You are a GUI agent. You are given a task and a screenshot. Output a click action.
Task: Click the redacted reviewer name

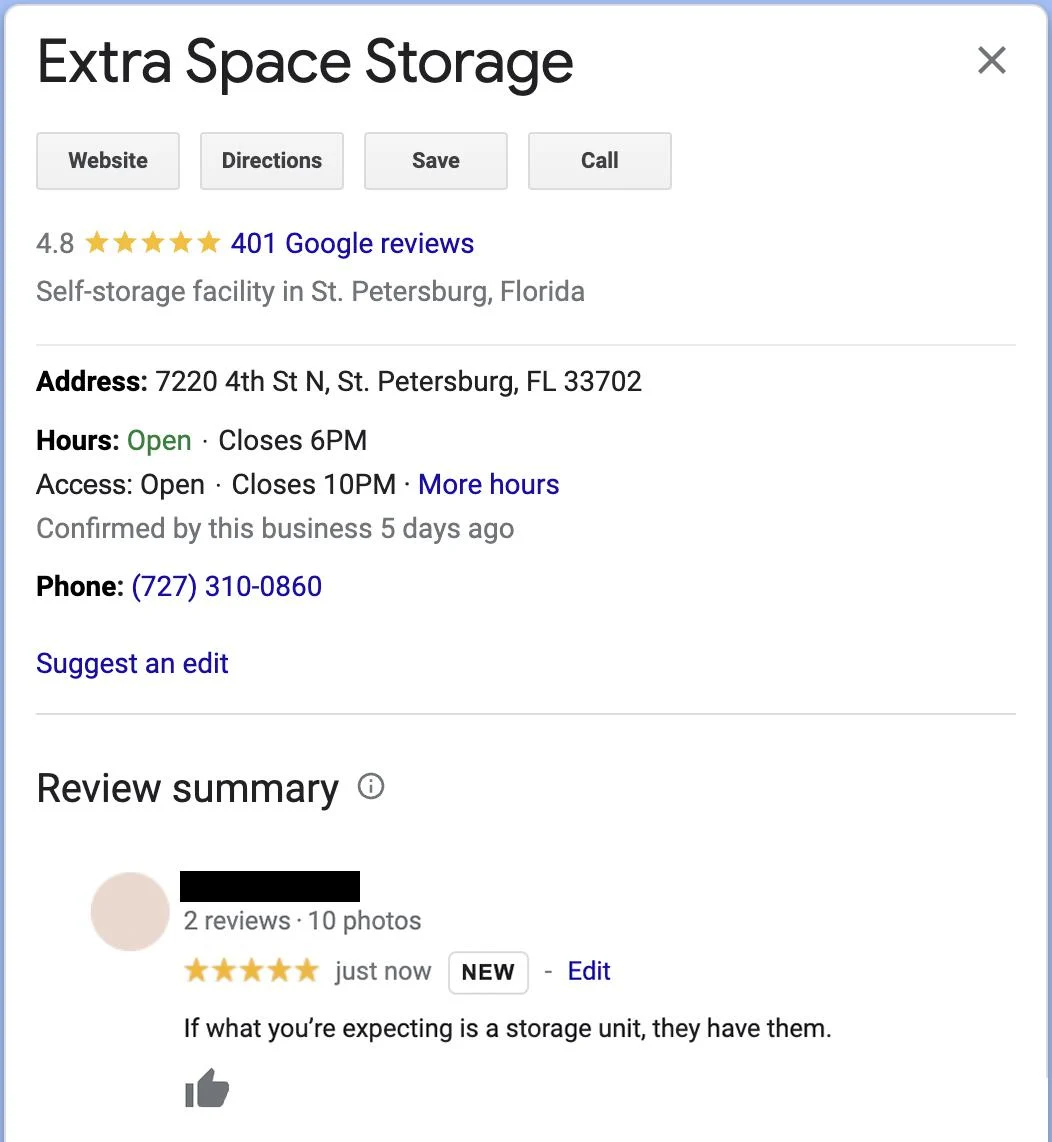tap(270, 886)
